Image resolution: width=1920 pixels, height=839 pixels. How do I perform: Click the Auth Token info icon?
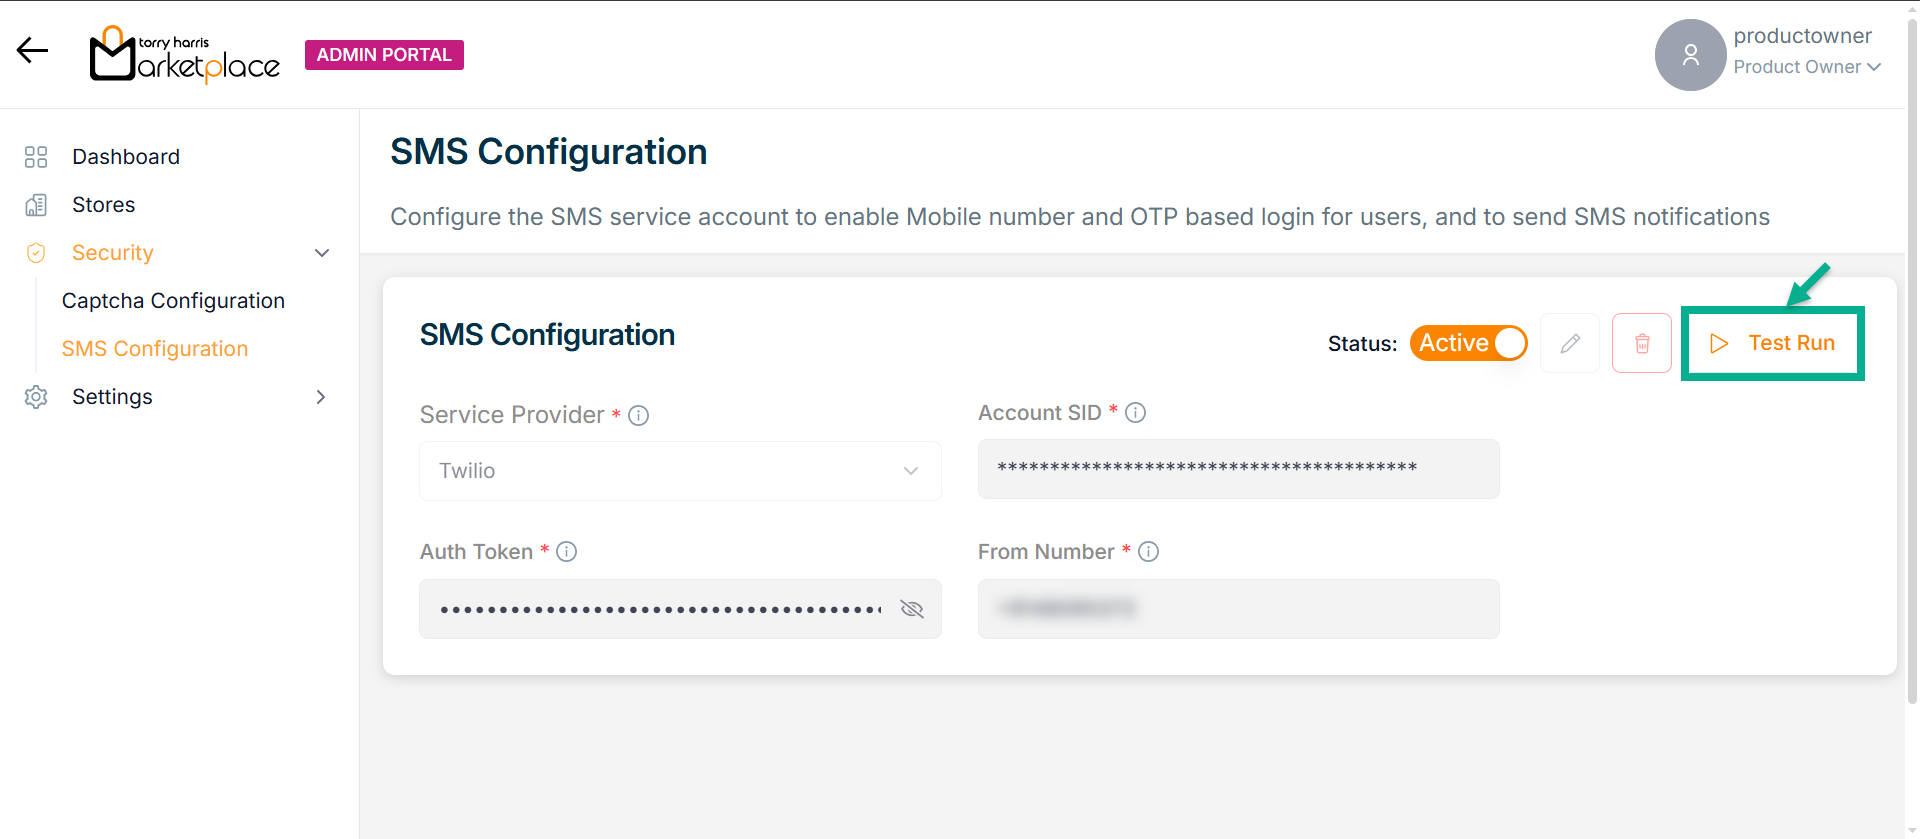coord(567,551)
